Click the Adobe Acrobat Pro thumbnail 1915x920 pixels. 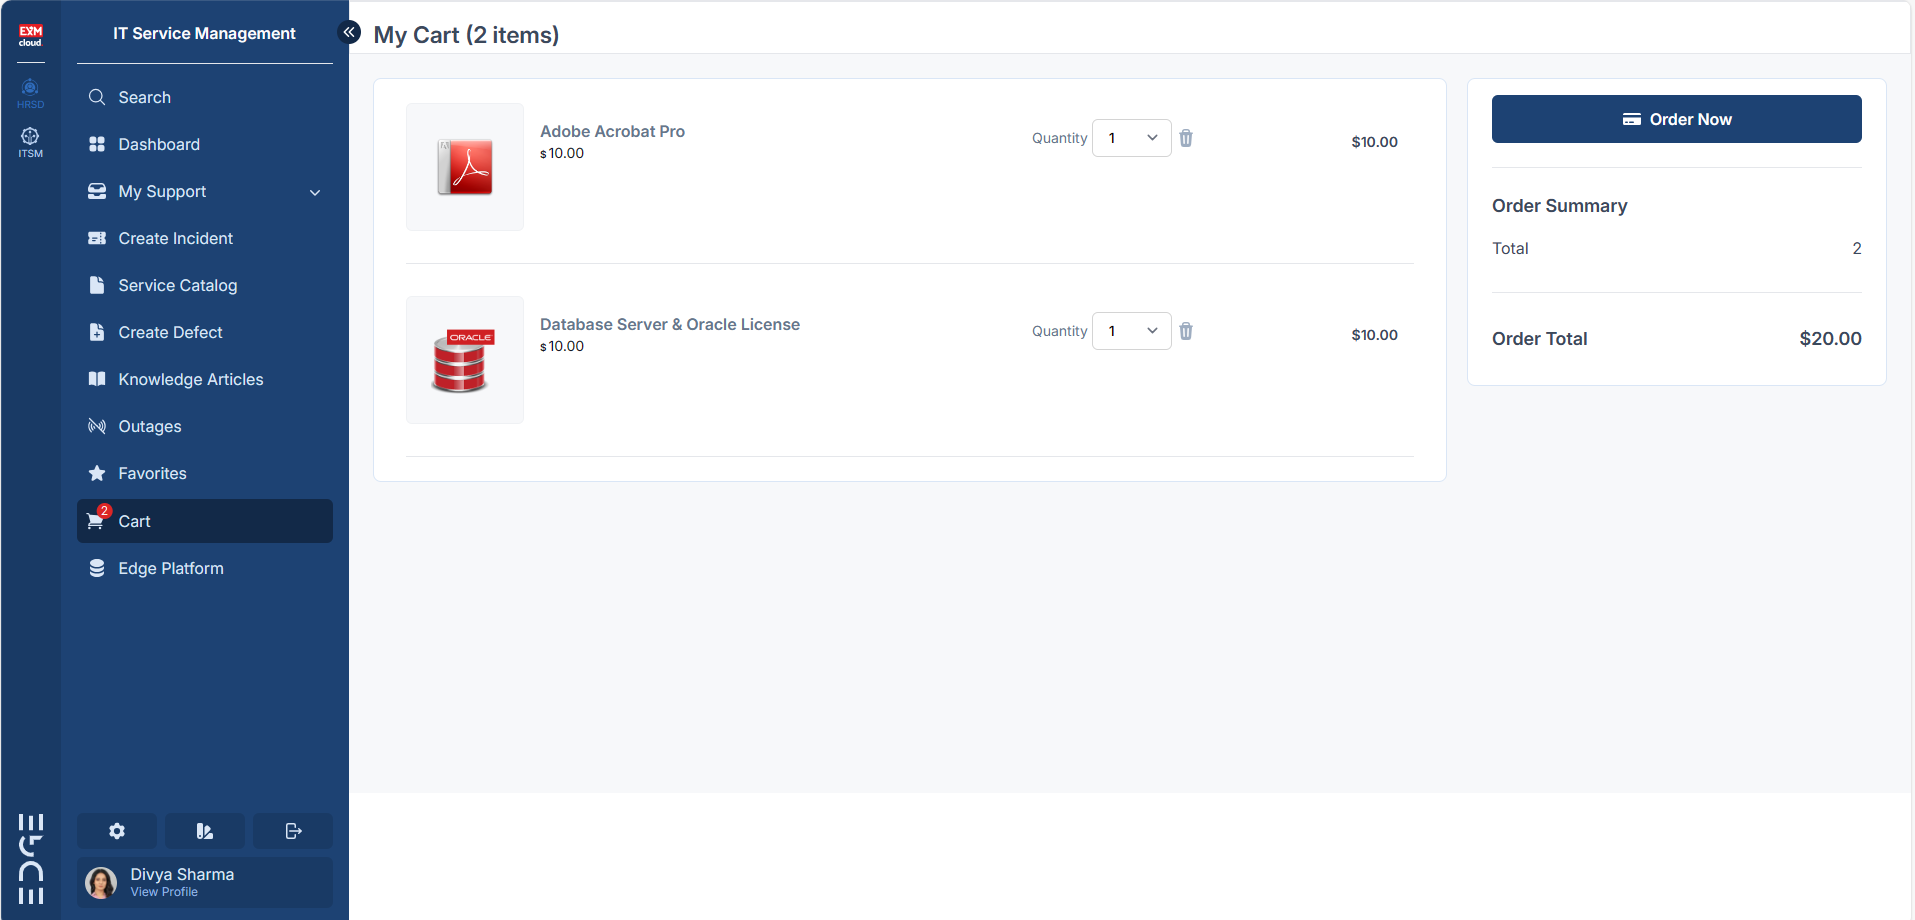pyautogui.click(x=465, y=167)
